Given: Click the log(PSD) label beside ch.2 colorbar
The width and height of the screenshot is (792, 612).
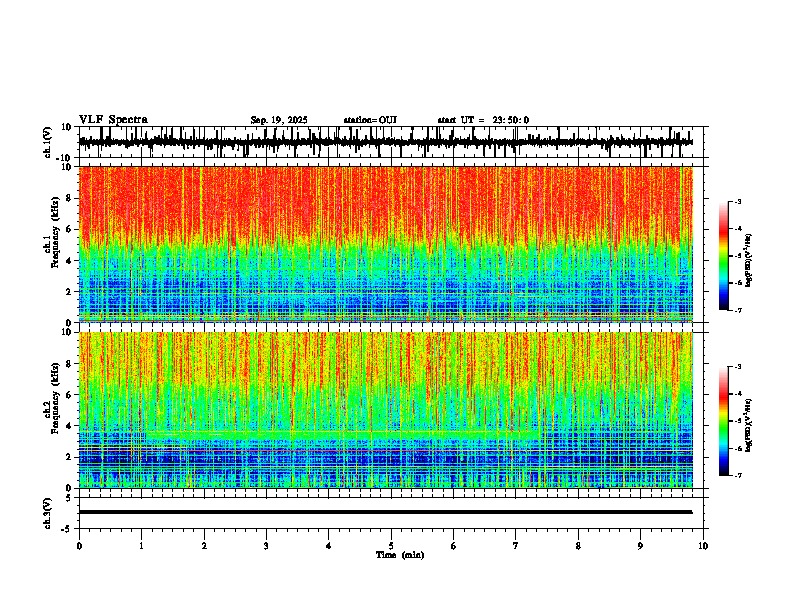Looking at the screenshot, I should (x=749, y=425).
